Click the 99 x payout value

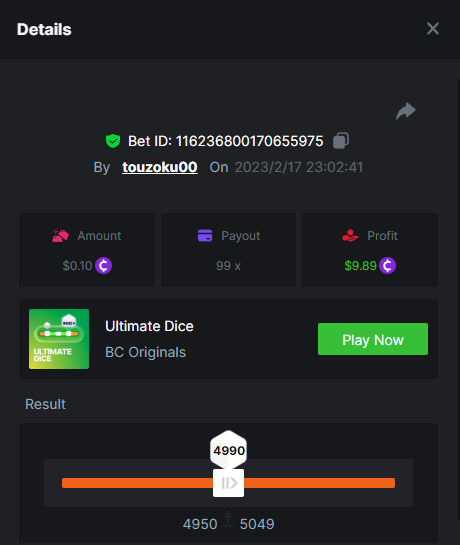(228, 266)
